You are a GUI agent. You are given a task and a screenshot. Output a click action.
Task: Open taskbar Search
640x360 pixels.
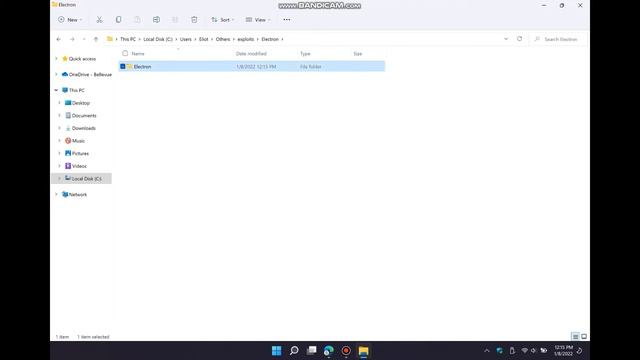294,351
